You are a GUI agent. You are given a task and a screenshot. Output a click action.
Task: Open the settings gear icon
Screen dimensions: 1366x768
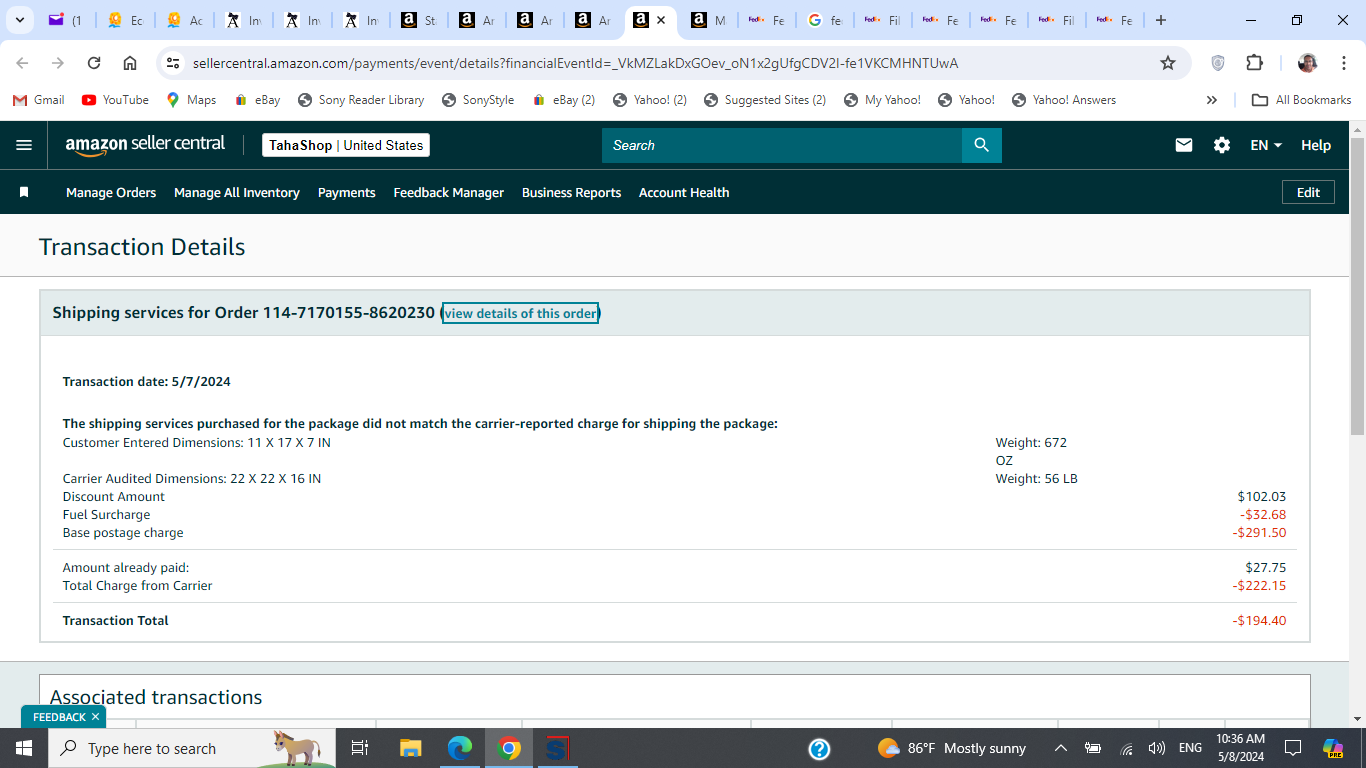click(x=1222, y=145)
